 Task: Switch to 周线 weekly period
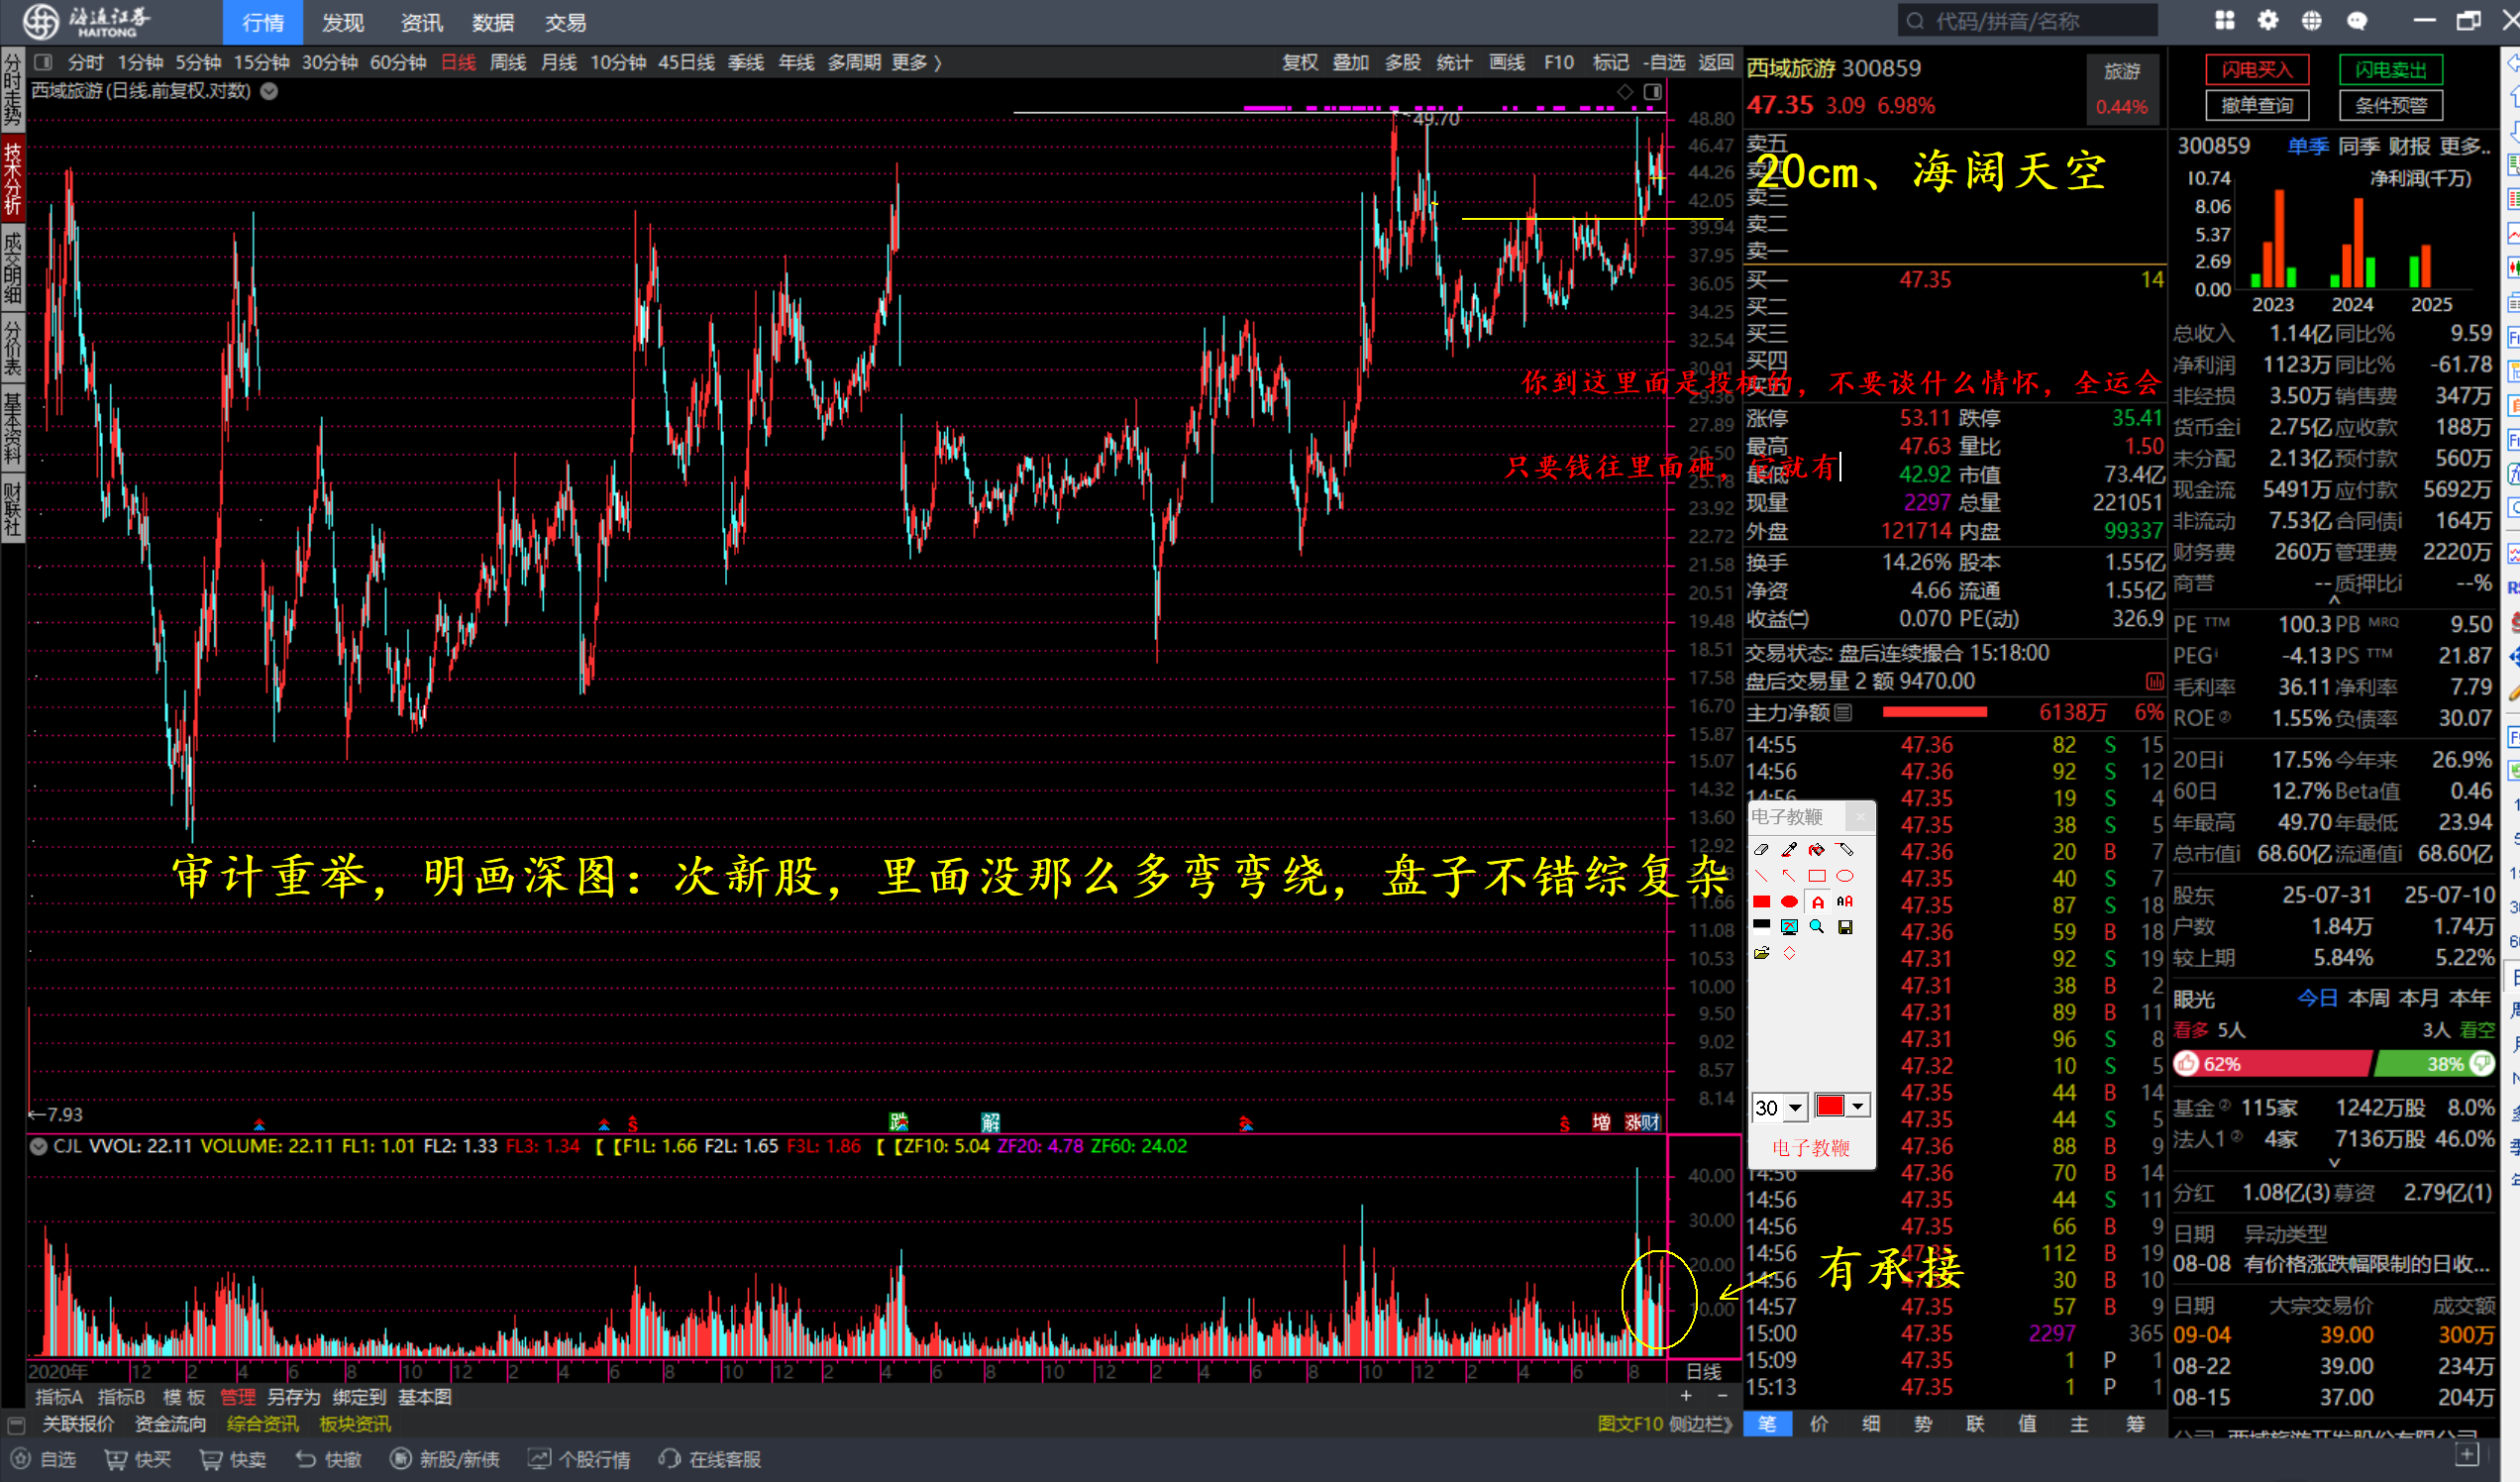tap(508, 62)
